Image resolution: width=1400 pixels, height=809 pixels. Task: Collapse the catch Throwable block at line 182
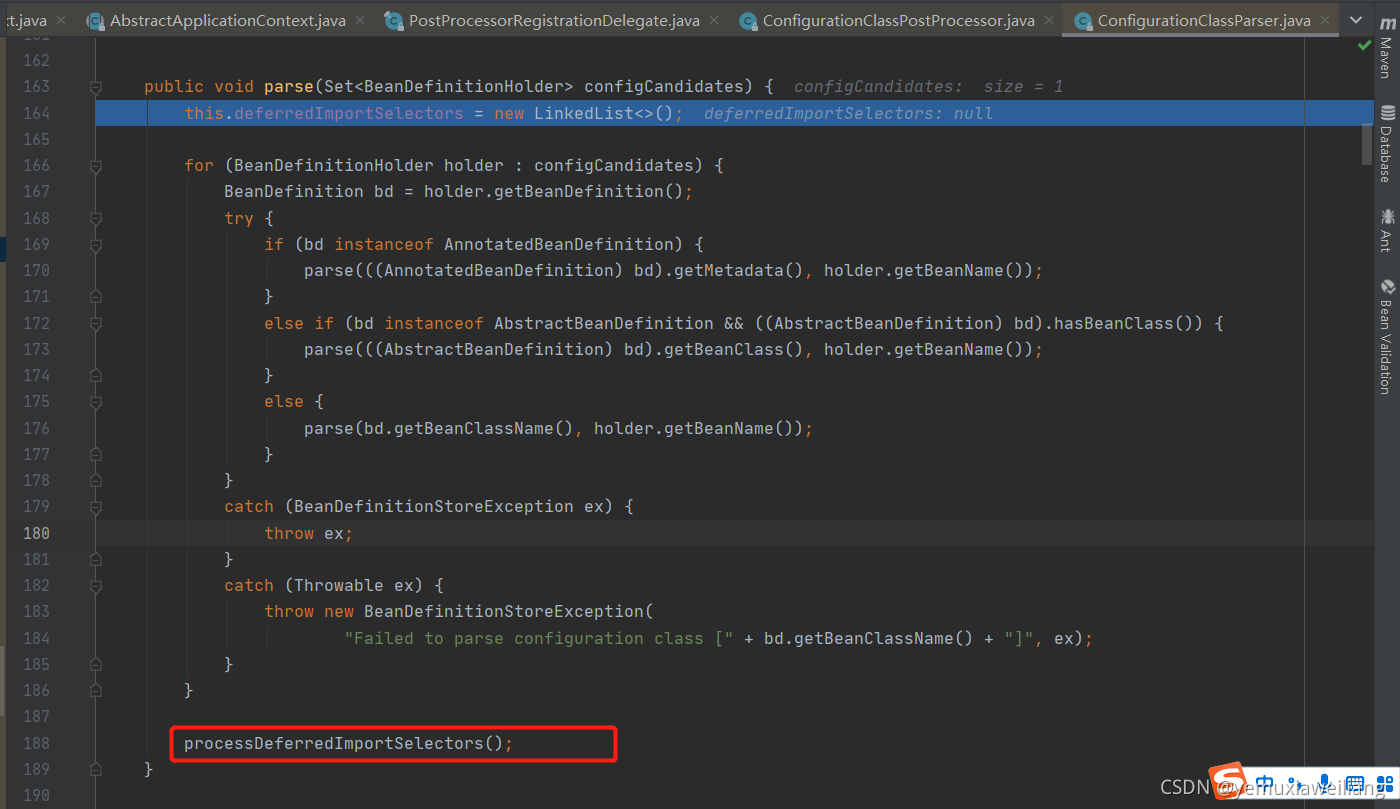click(x=96, y=585)
